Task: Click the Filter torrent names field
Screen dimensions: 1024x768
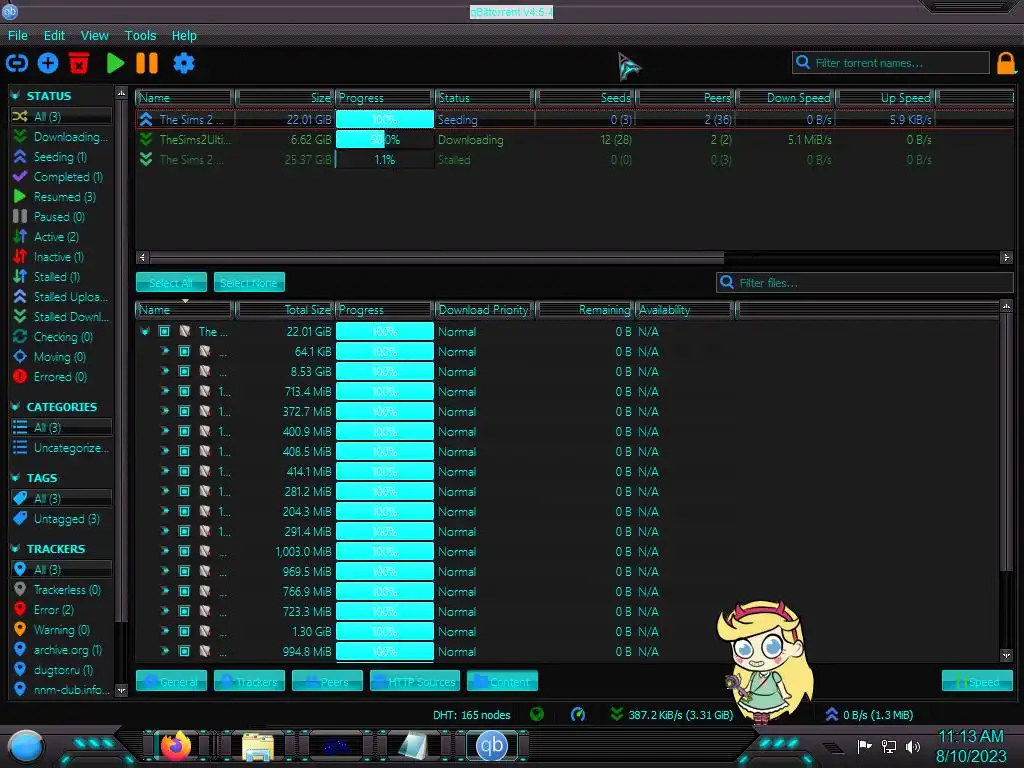Action: click(x=891, y=63)
